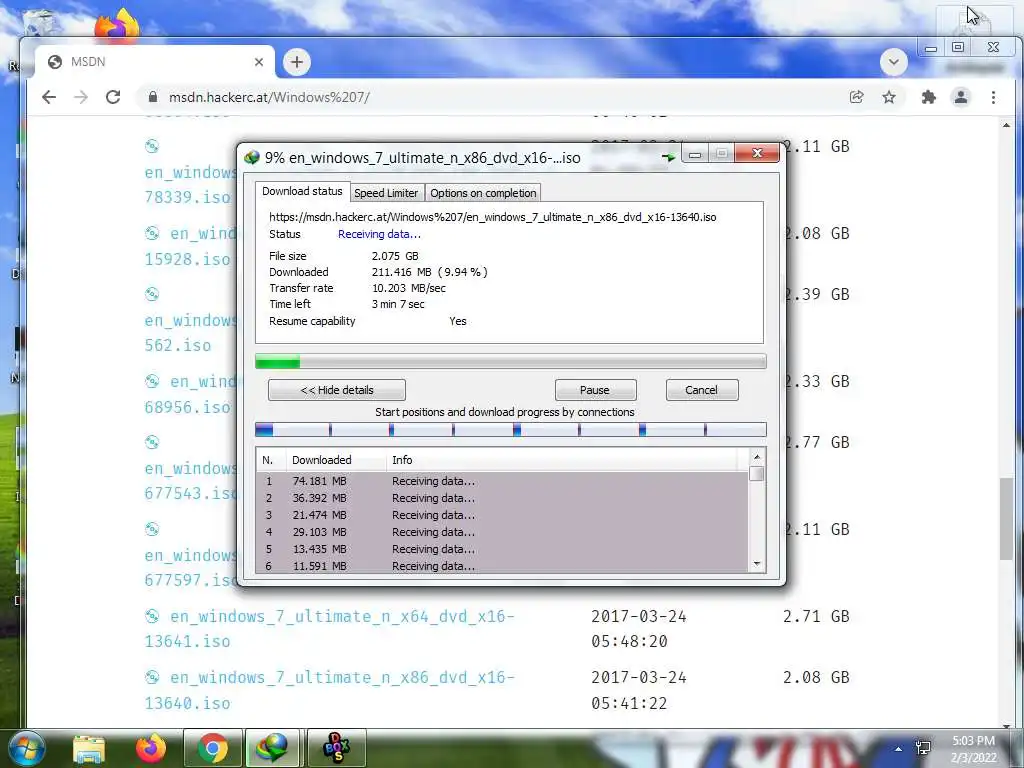Open Firefox from the taskbar

151,748
